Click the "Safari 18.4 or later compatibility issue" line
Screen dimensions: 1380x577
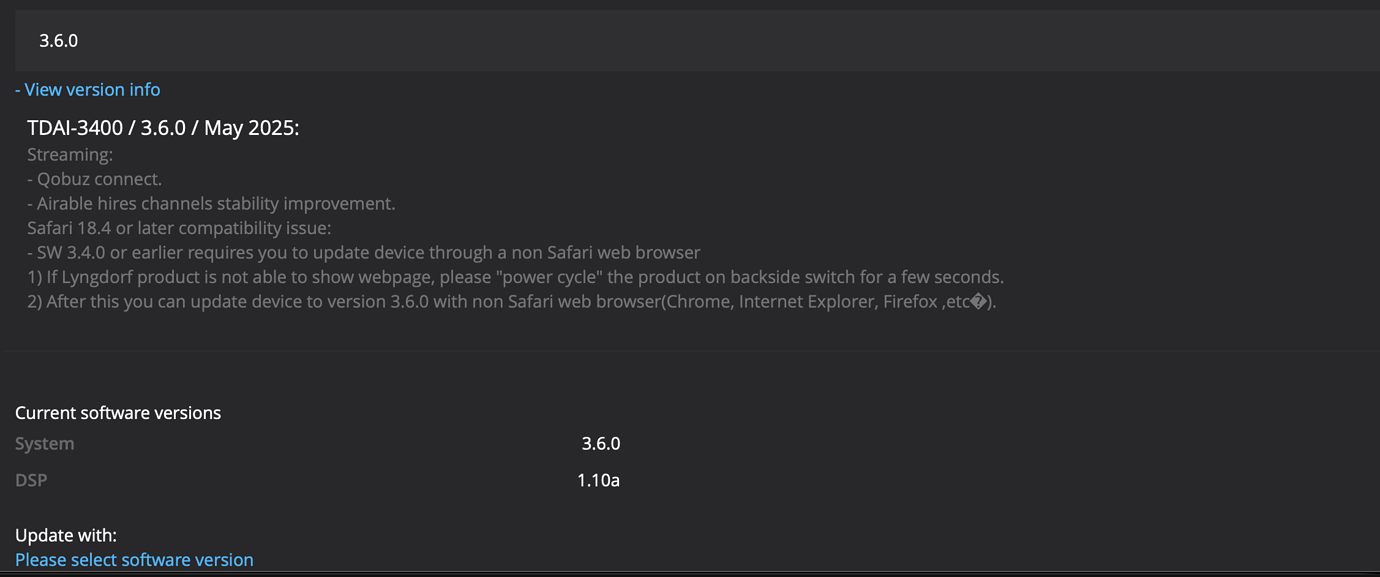click(x=179, y=228)
